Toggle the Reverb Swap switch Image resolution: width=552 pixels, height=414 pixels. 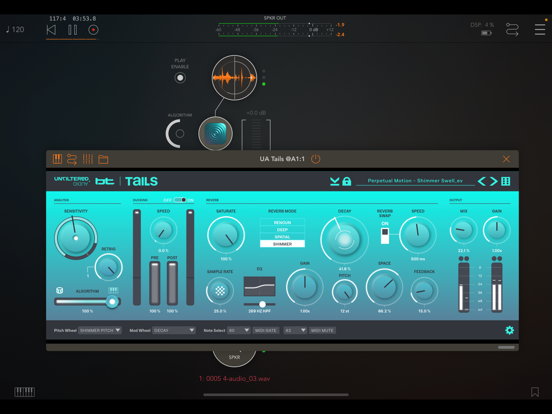(x=385, y=236)
